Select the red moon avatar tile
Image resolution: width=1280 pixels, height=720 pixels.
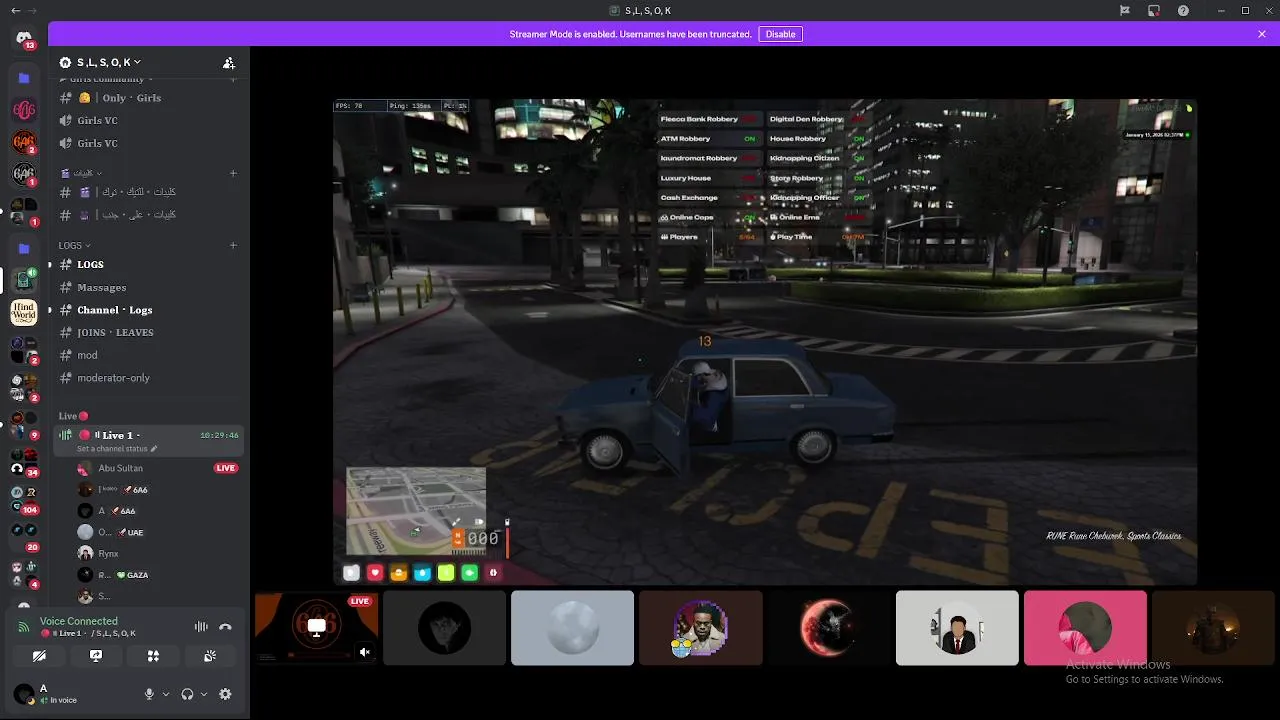(828, 628)
